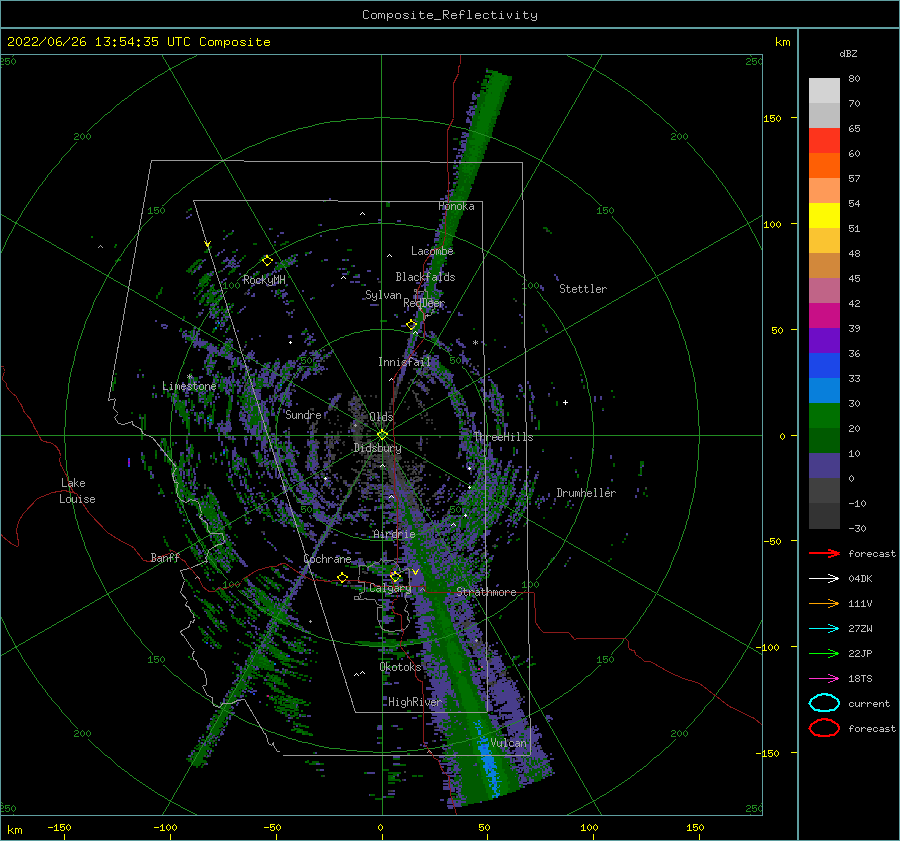Click the Sundre label

[303, 414]
